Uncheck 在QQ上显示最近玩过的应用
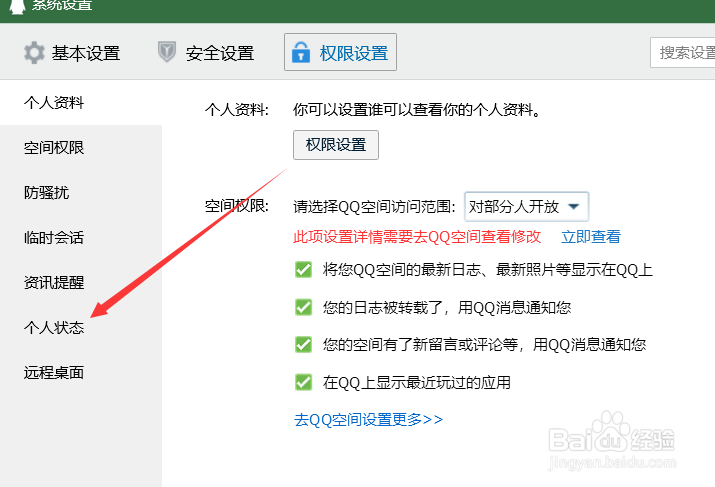Viewport: 715px width, 487px height. coord(303,382)
